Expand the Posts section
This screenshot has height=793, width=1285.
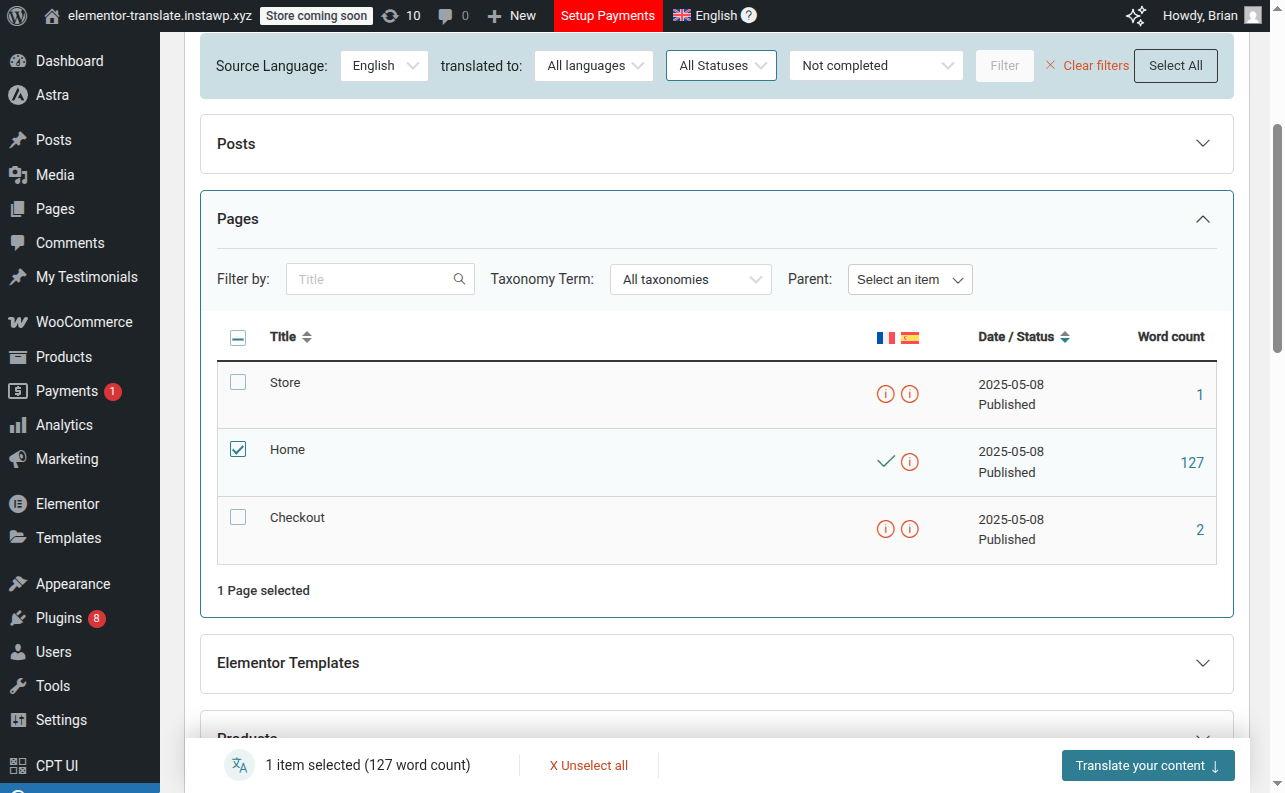[x=717, y=144]
